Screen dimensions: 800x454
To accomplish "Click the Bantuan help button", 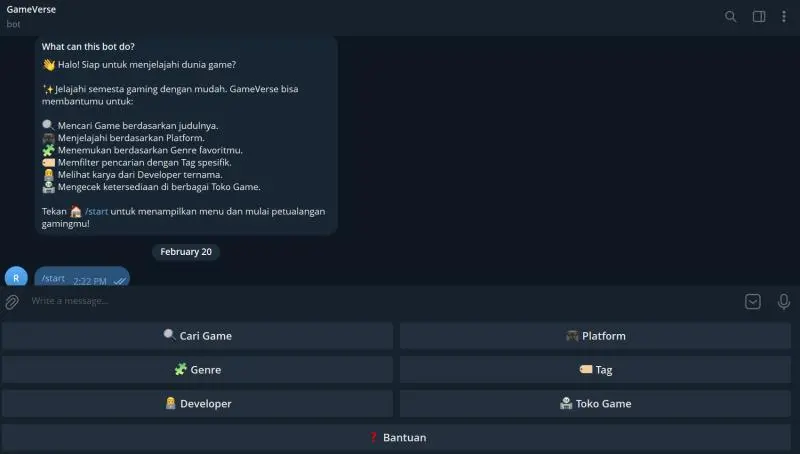I will tap(396, 437).
